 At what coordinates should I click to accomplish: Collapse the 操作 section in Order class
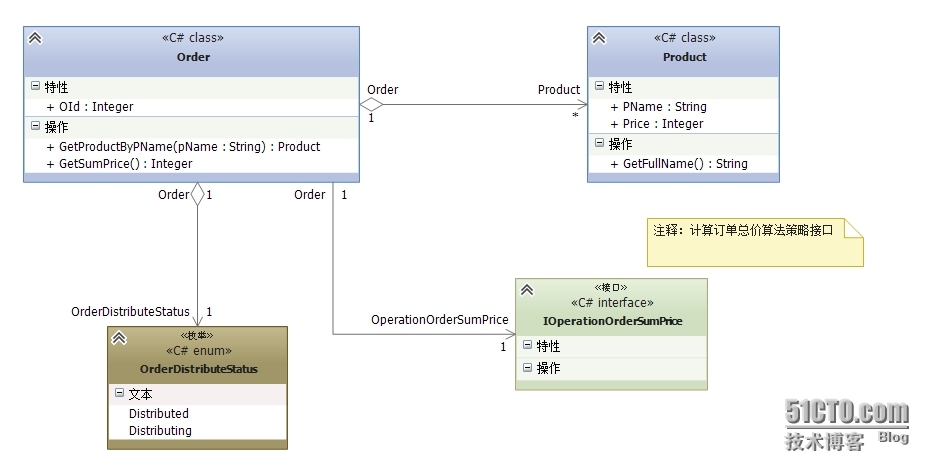(x=35, y=127)
